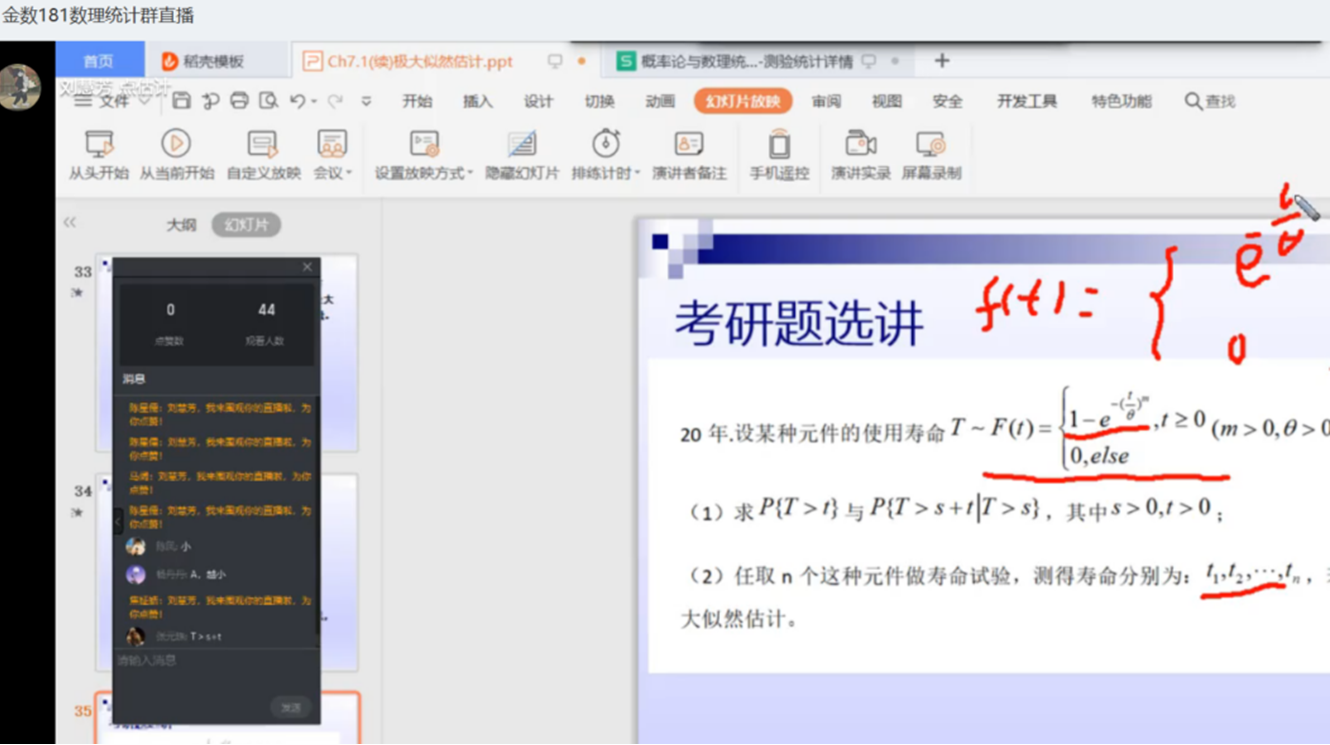Expand the 会议 dropdown
Viewport: 1330px width, 745px height.
pos(349,173)
